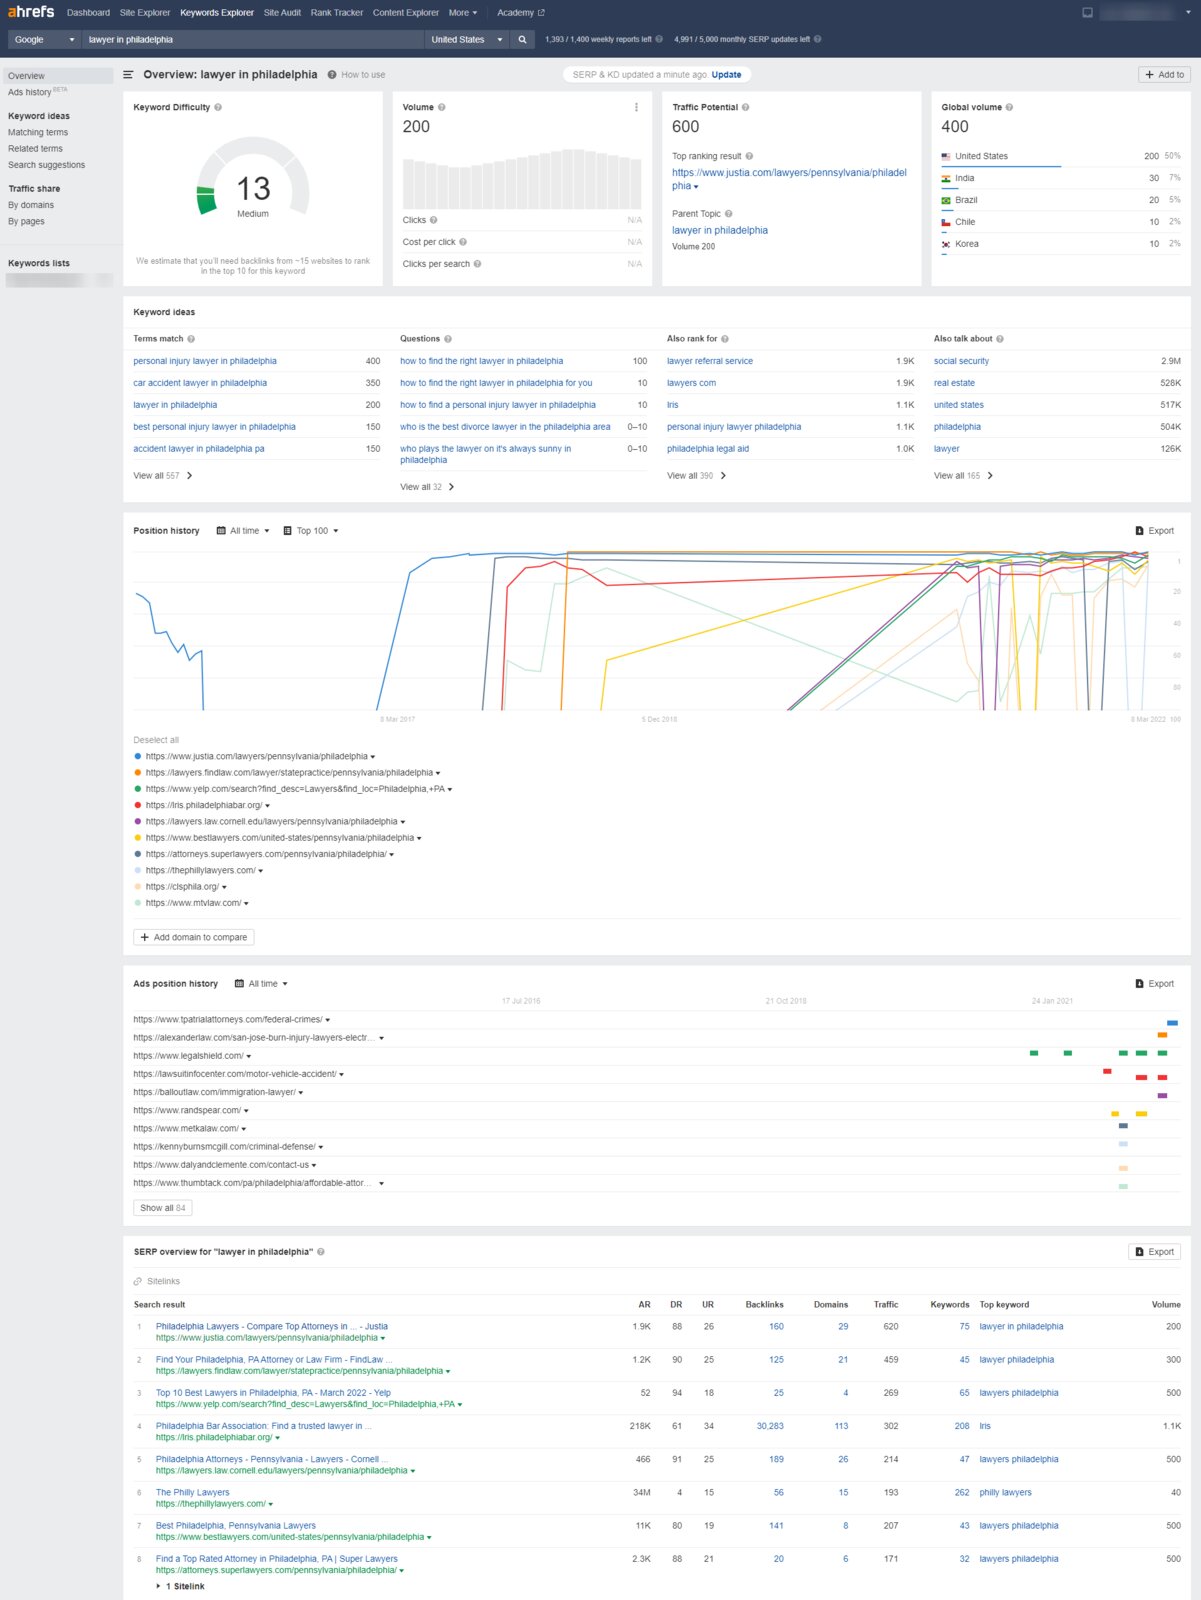Open caret menu for legalshield.com ads URL
This screenshot has width=1201, height=1600.
point(249,1056)
